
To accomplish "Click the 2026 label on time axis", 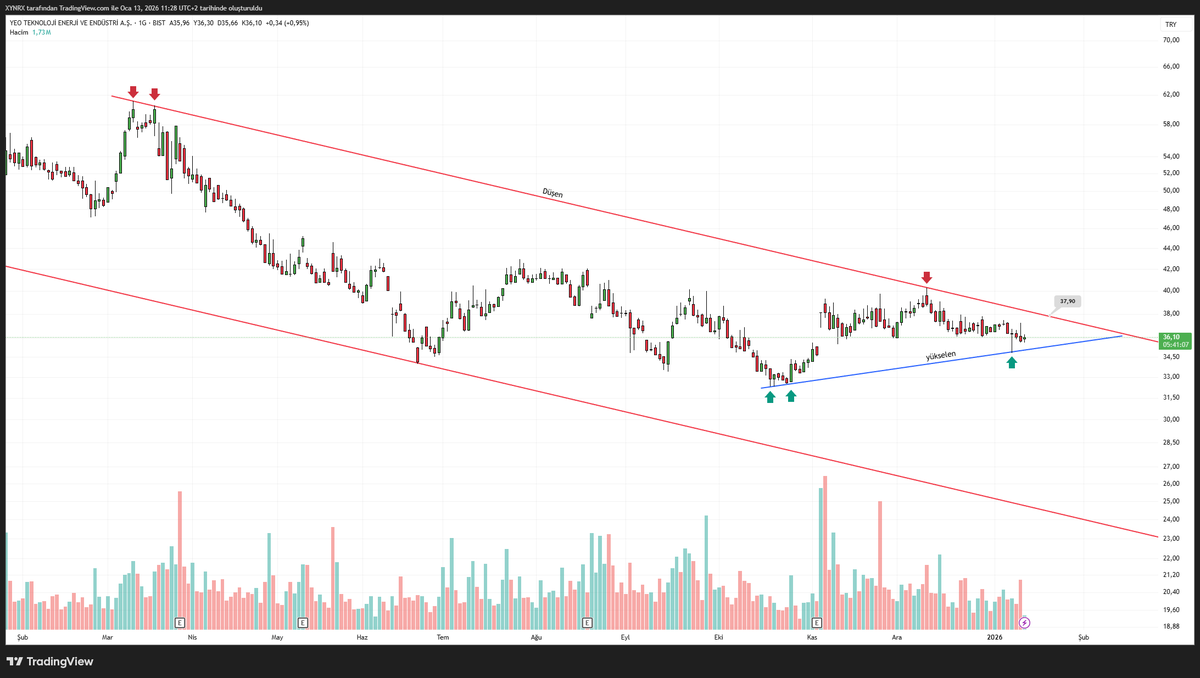I will point(994,636).
